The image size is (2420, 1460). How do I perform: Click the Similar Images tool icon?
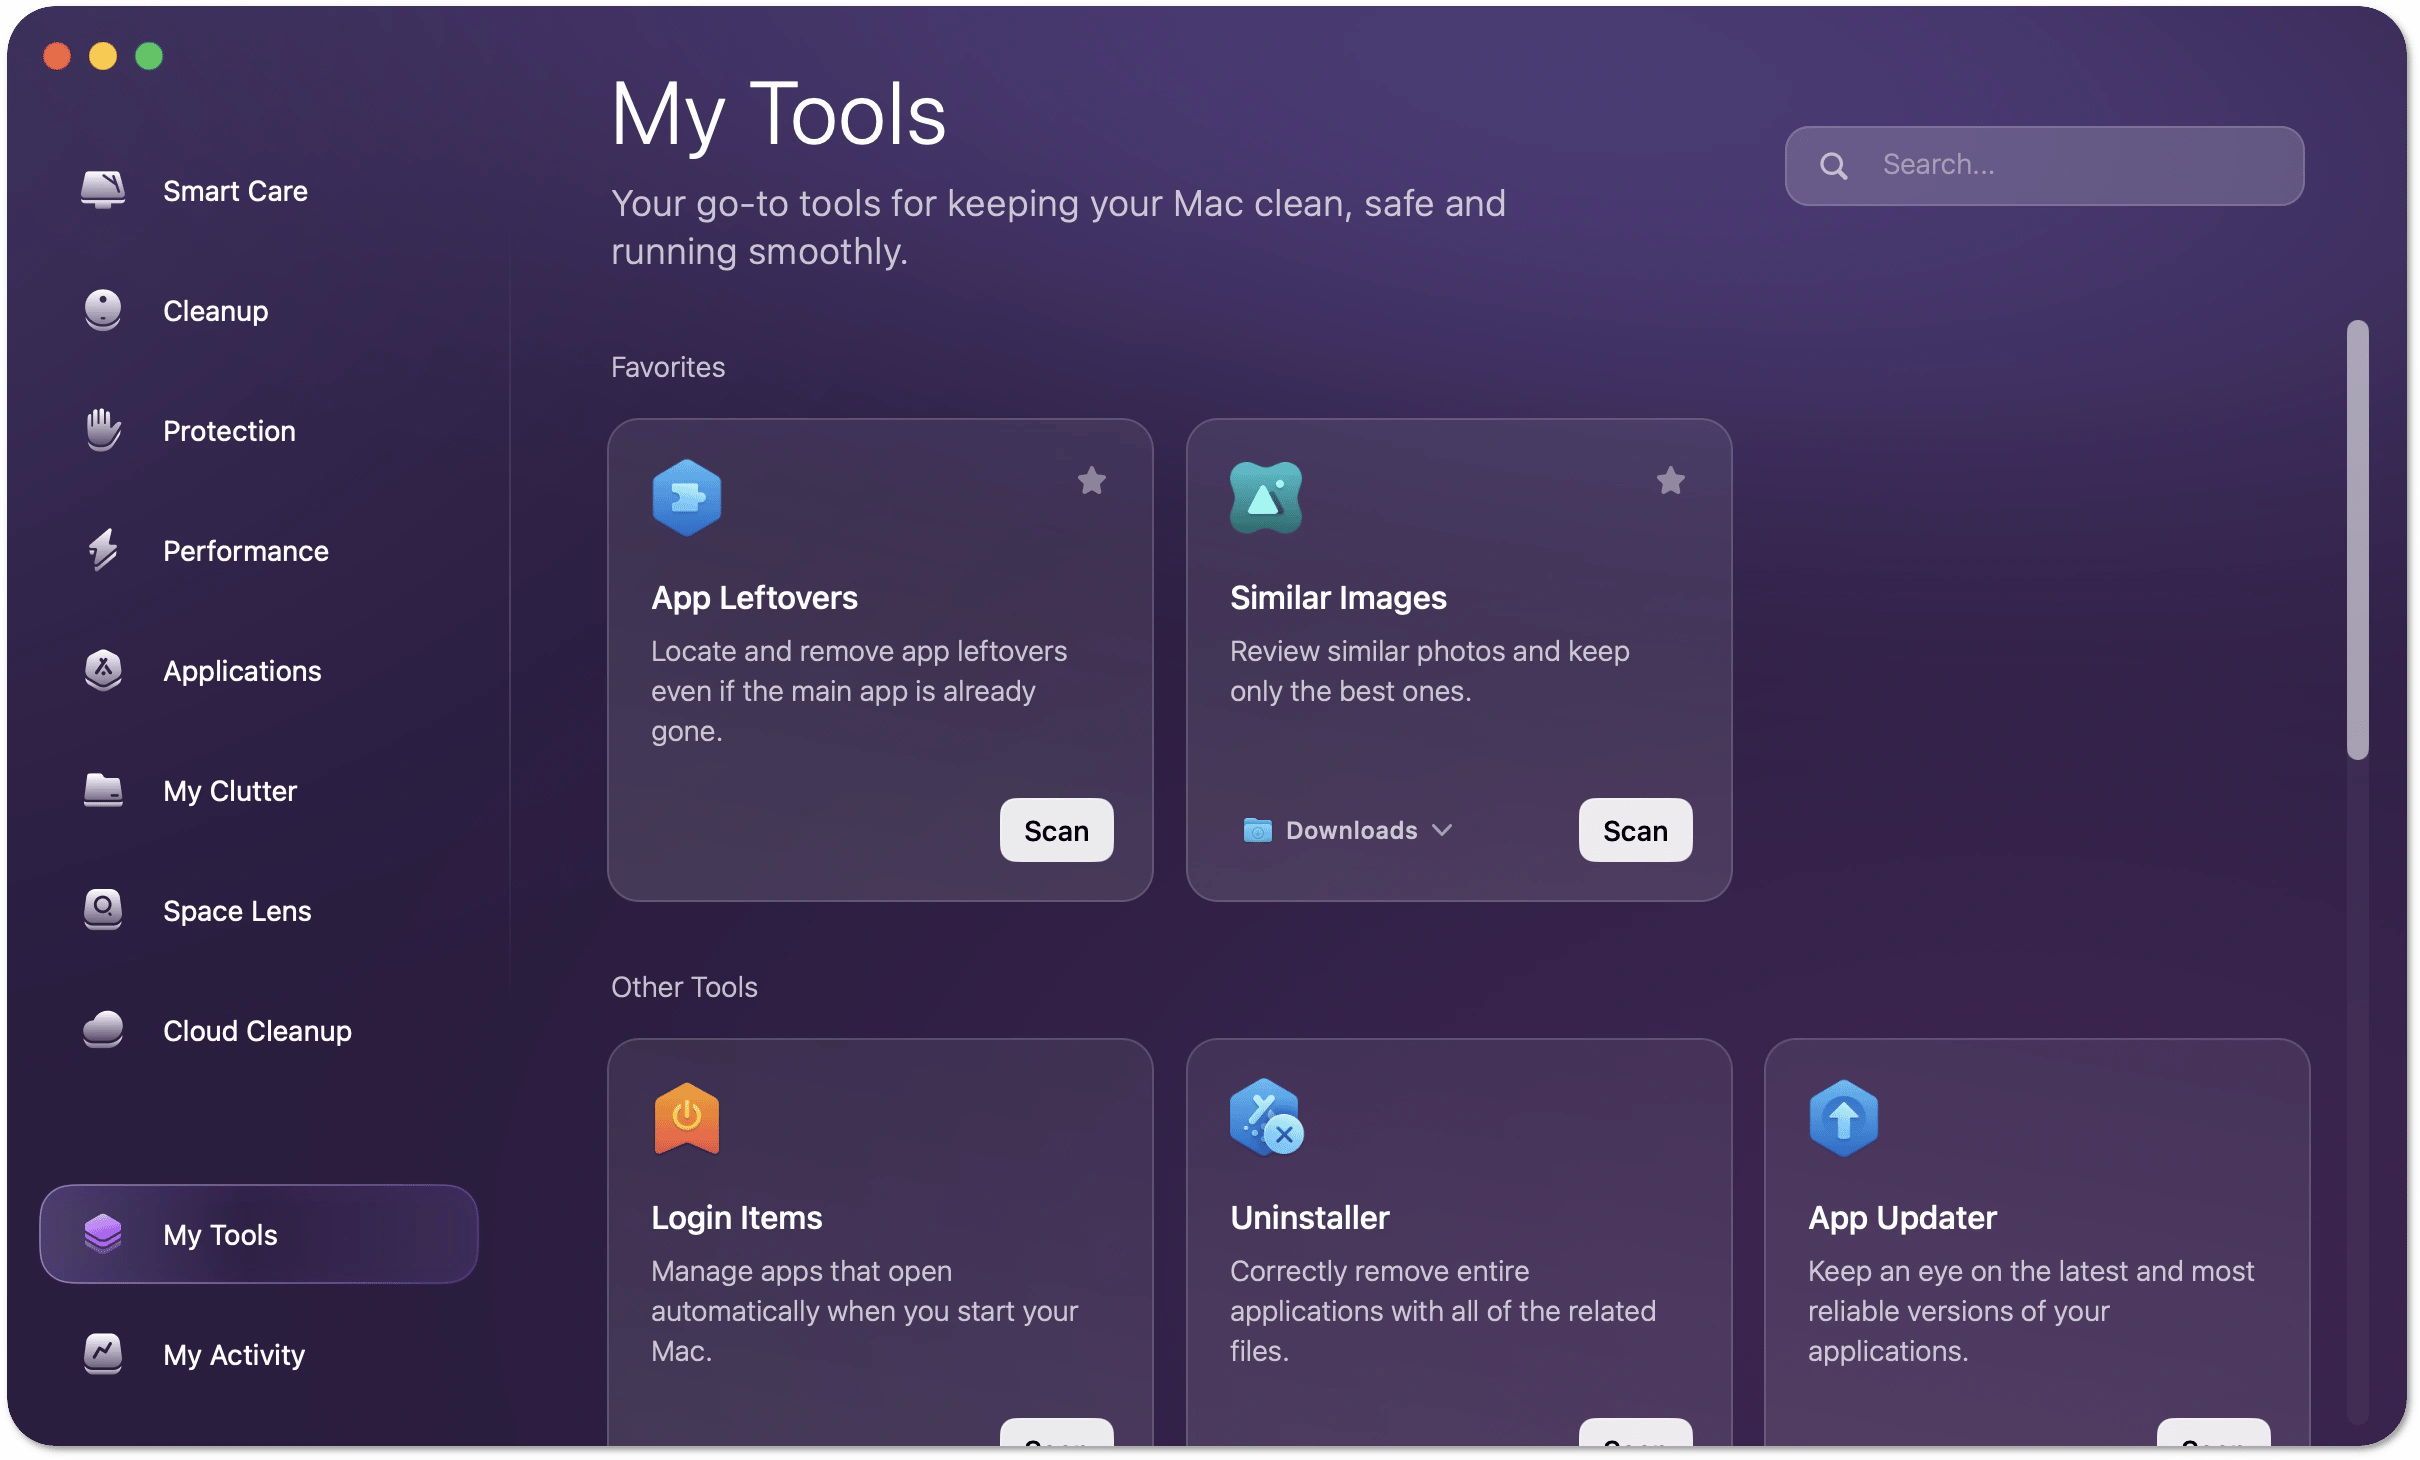1266,498
